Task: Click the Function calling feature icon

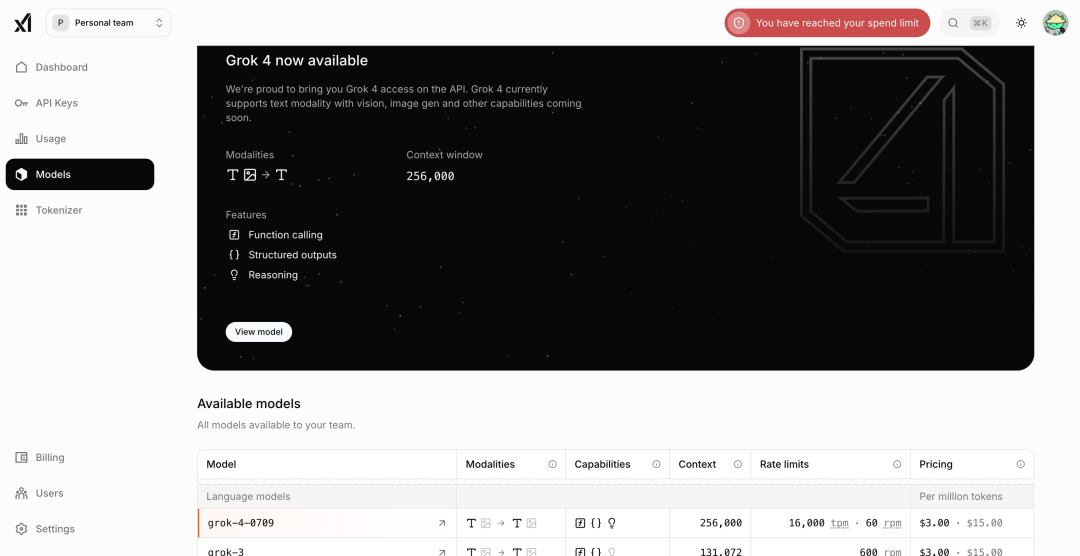Action: tap(234, 235)
